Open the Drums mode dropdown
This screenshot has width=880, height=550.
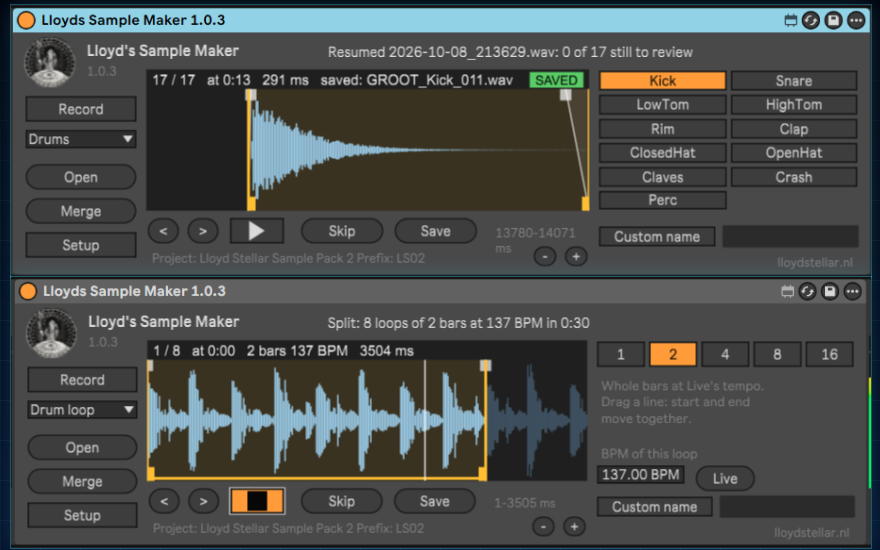tap(81, 139)
